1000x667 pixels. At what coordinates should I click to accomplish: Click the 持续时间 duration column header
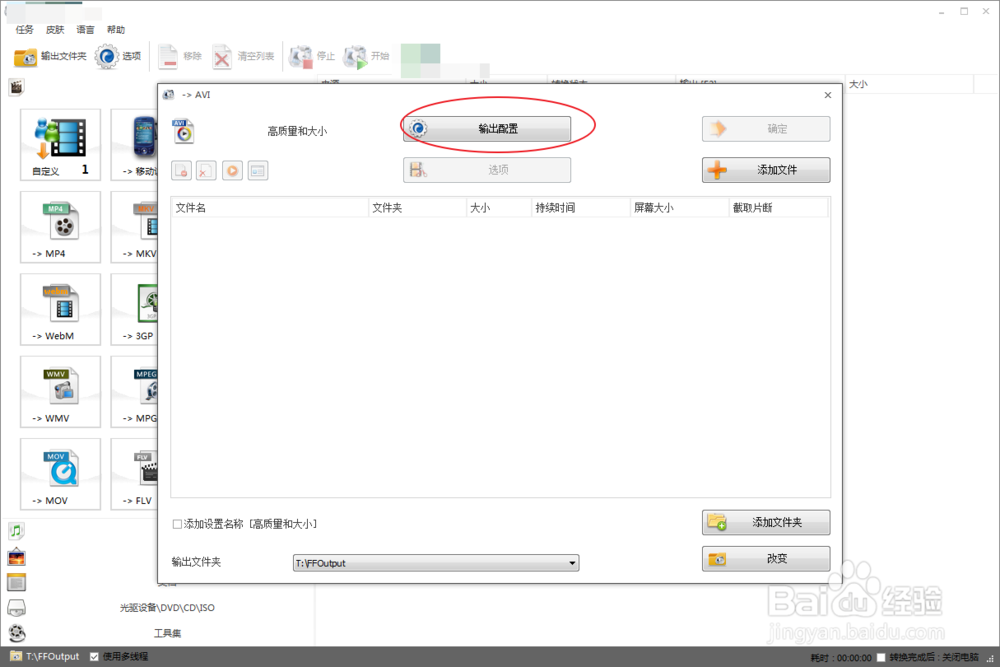tap(581, 208)
